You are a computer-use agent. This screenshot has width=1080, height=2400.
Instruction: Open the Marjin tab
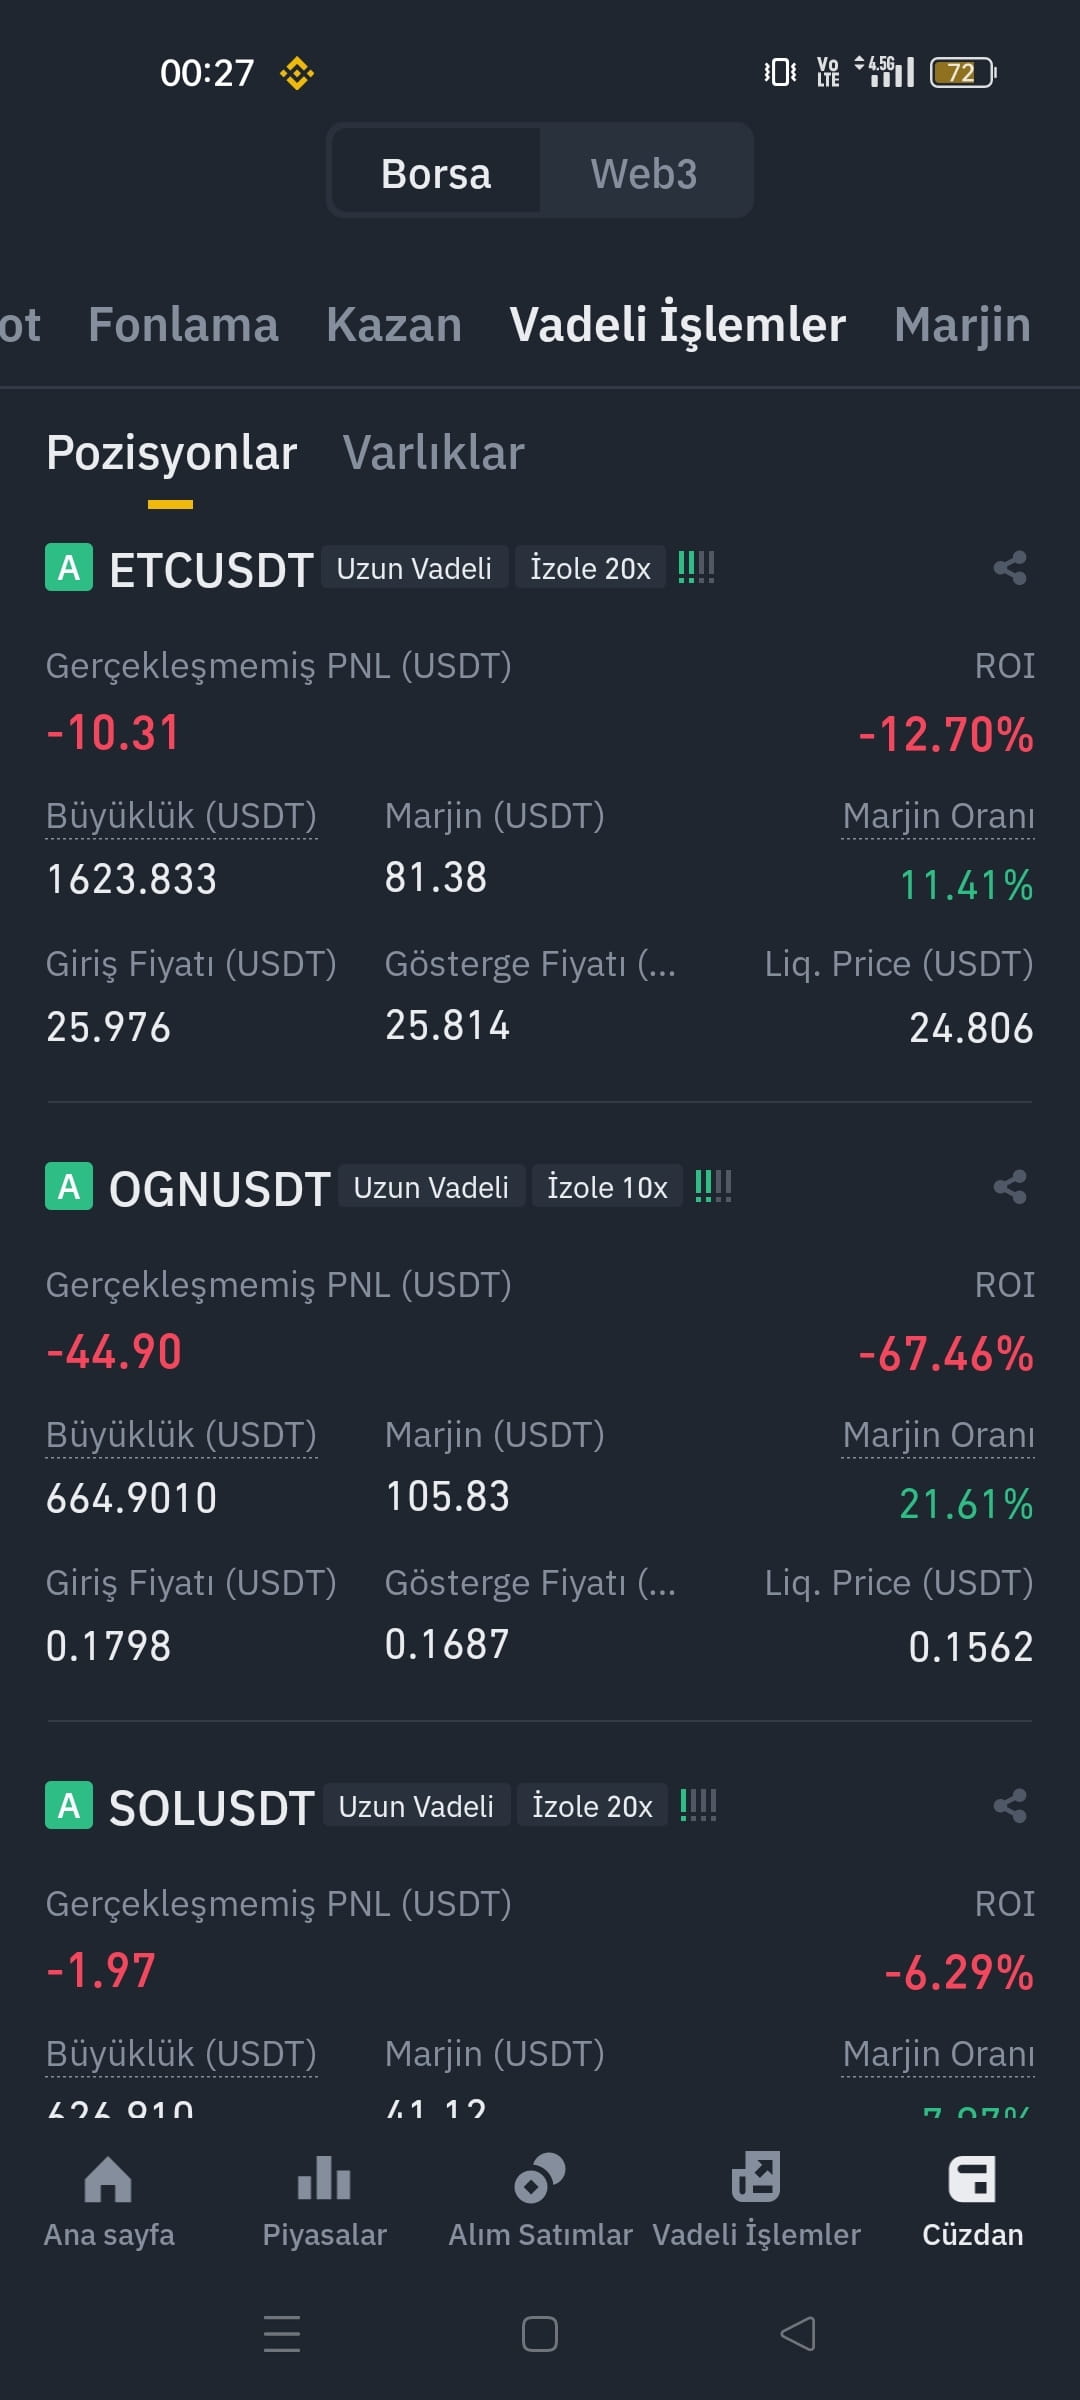pyautogui.click(x=963, y=324)
